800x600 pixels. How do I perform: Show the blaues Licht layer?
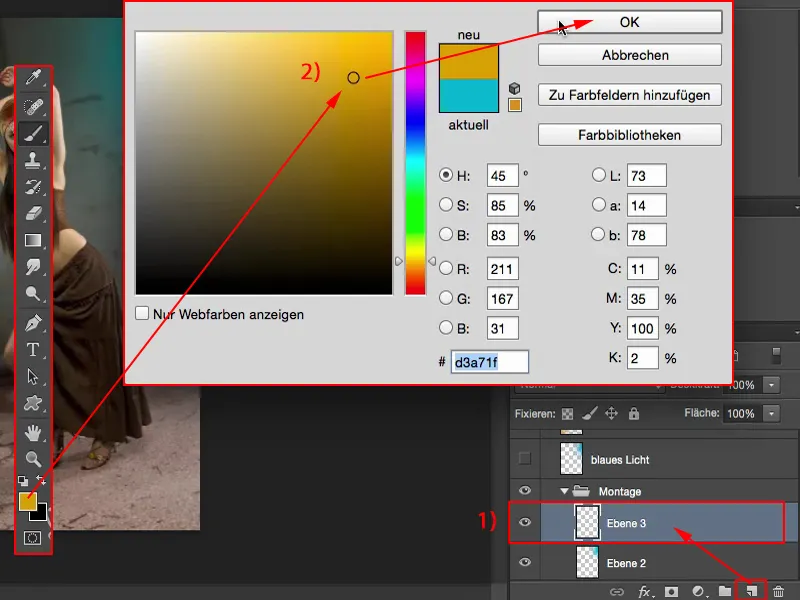coord(524,459)
